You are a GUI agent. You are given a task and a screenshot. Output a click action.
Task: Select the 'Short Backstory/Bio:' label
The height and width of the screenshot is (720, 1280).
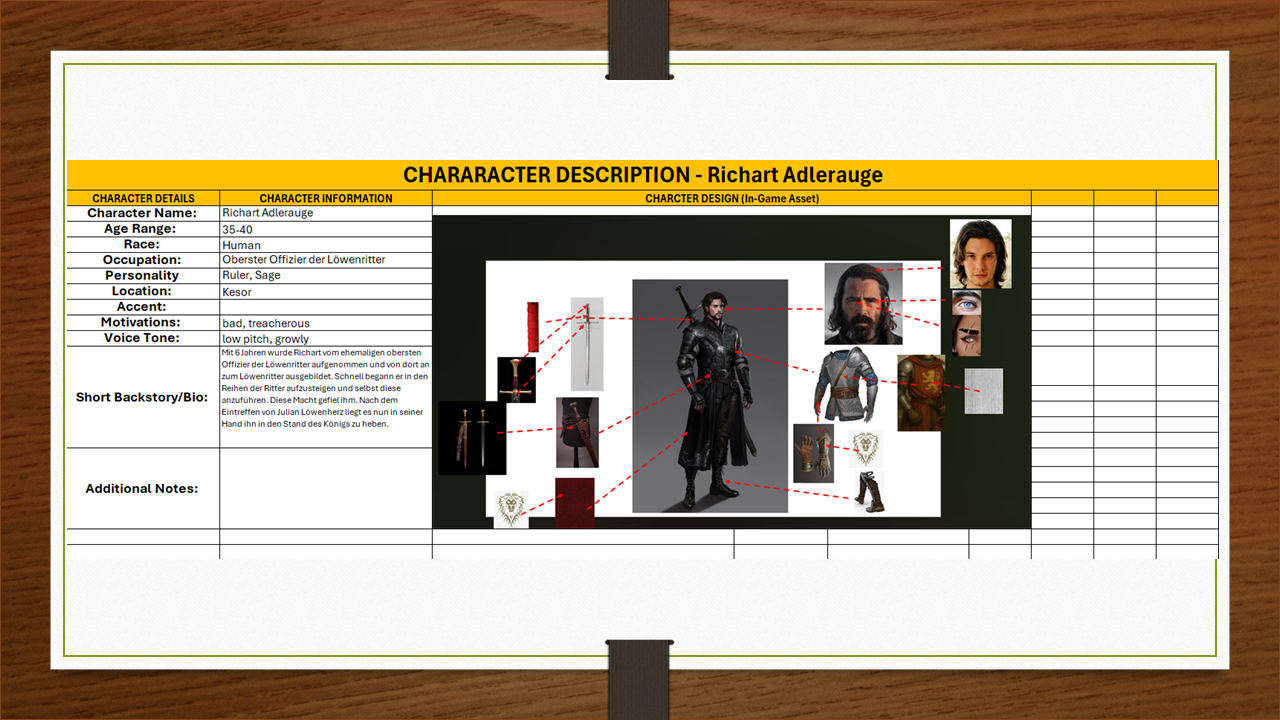(143, 397)
